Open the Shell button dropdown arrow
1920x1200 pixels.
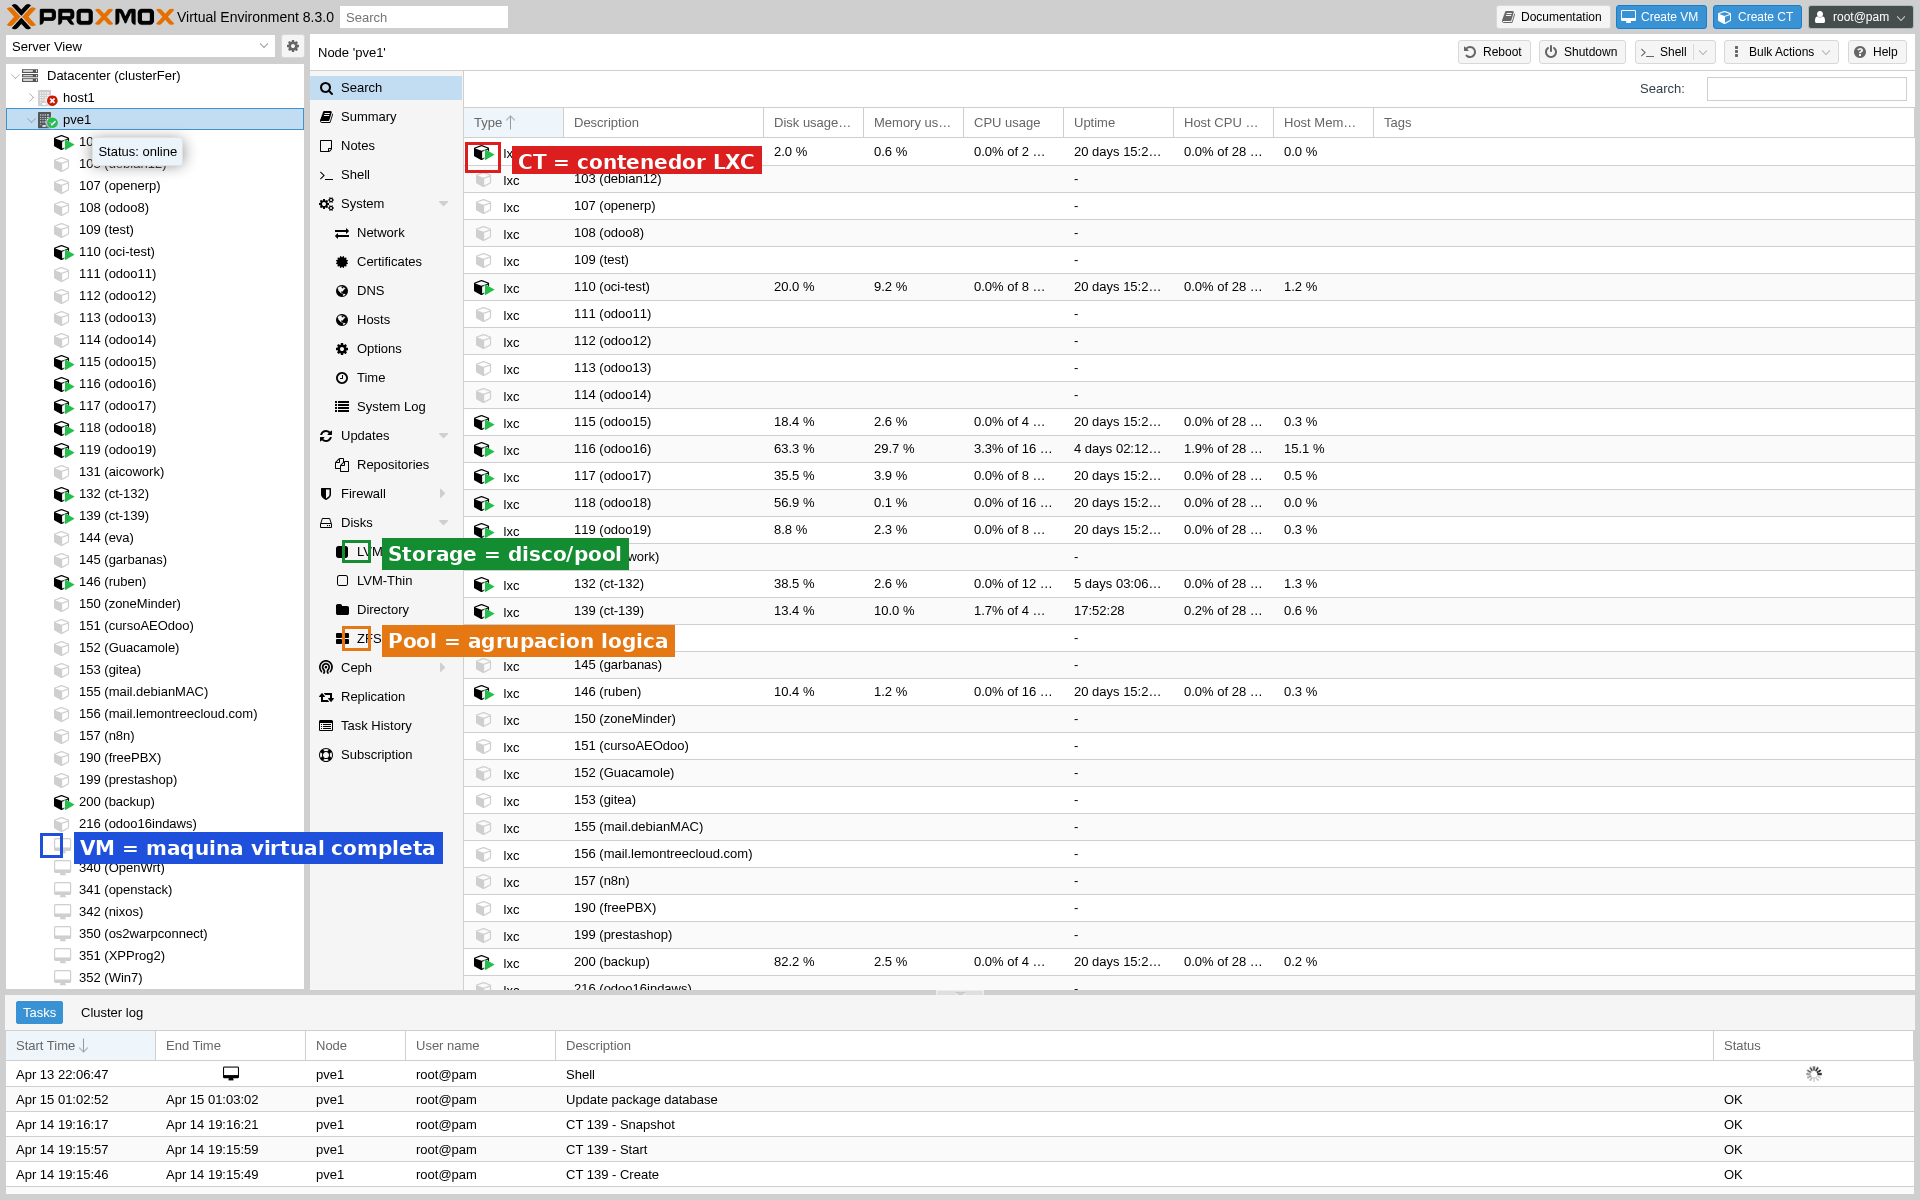pos(1703,52)
